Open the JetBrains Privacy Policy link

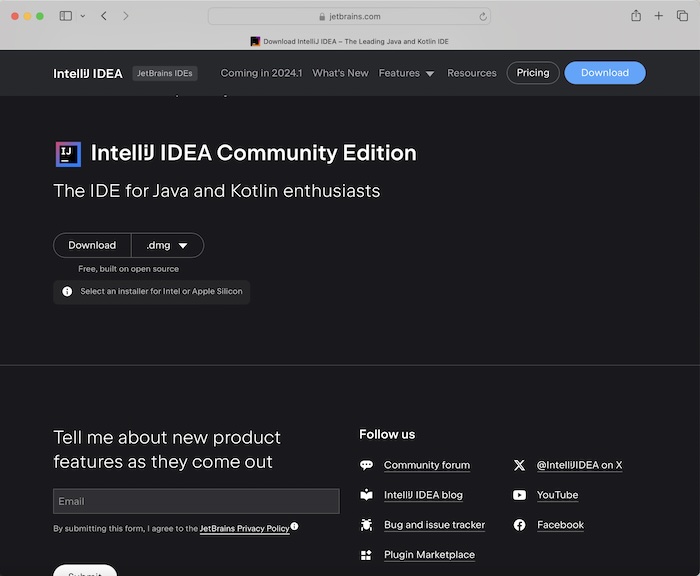click(244, 528)
